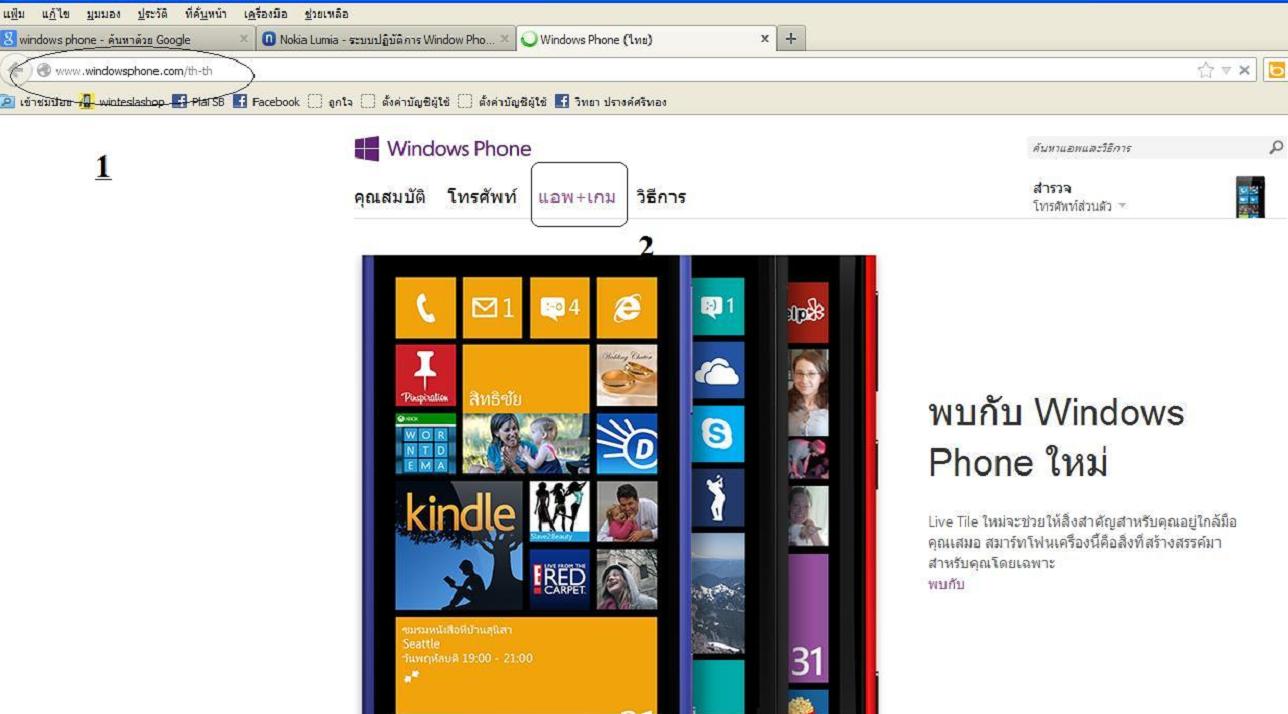Click the snowy mountain photo tile
This screenshot has height=714, width=1288.
[x=719, y=593]
